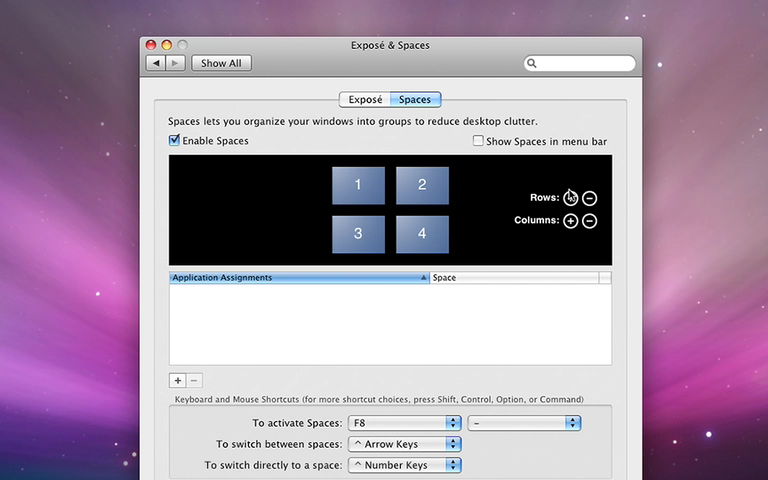768x480 pixels.
Task: Select space thumbnail 1
Action: tap(359, 185)
